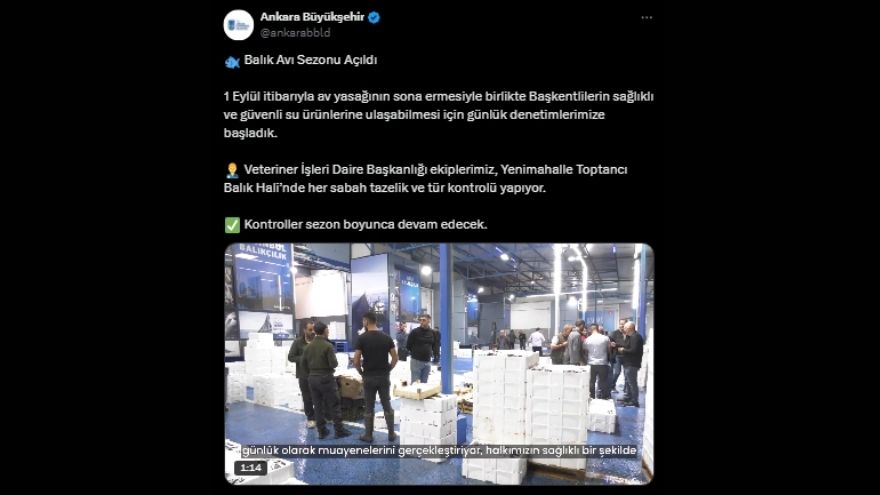Click the BALIKÇILIK sign in the video
880x495 pixels.
[262, 251]
